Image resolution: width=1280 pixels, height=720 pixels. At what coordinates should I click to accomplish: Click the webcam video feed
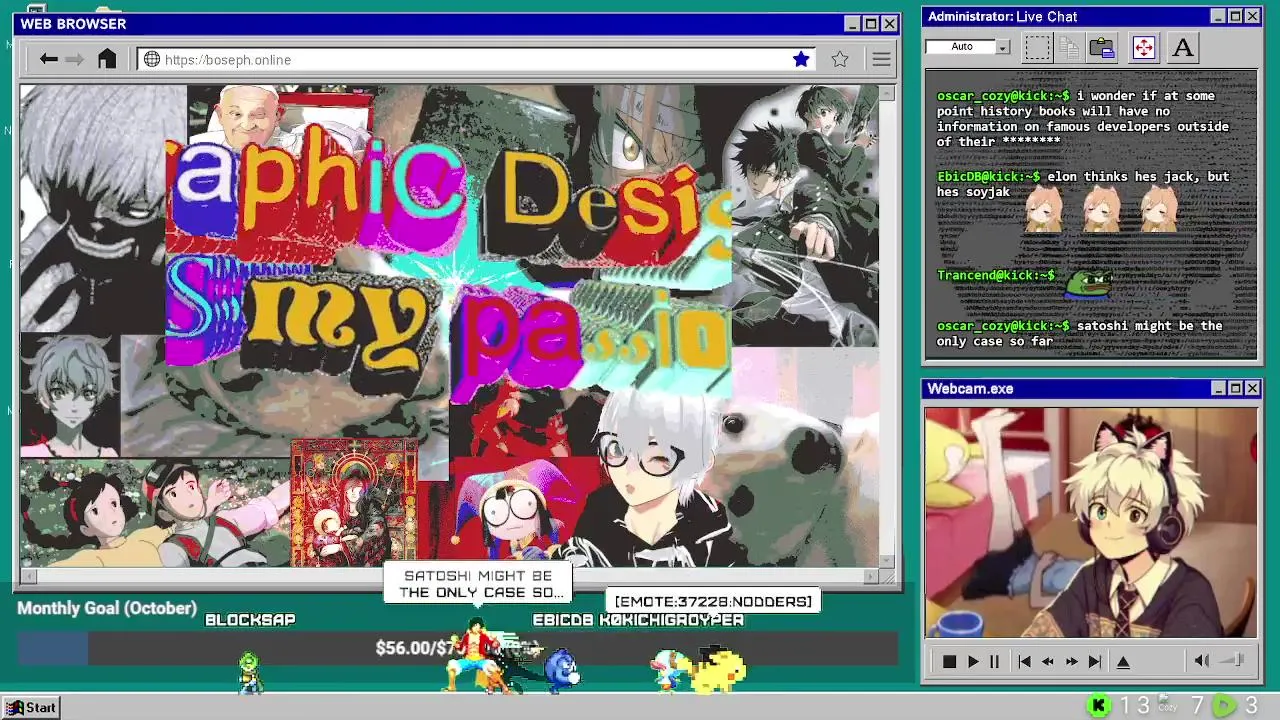tap(1090, 521)
